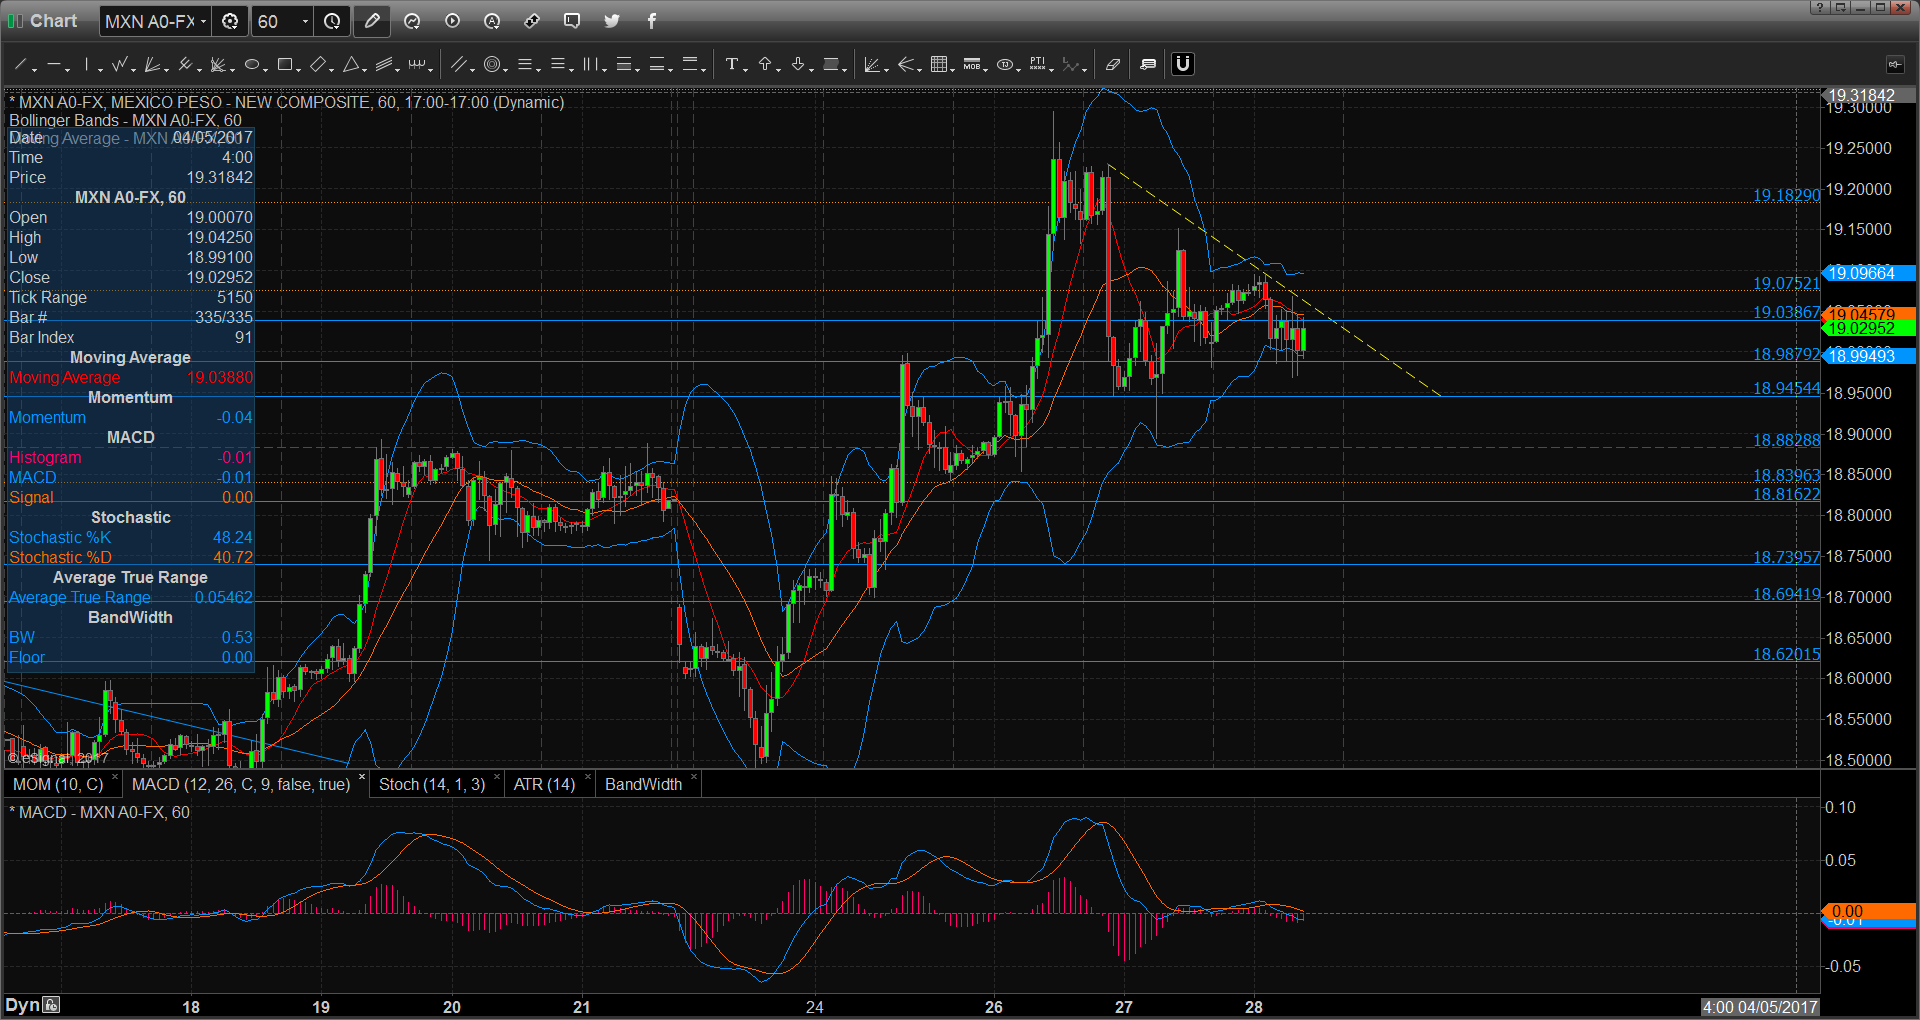Select the ellipse drawing tool
The image size is (1920, 1020).
[252, 65]
